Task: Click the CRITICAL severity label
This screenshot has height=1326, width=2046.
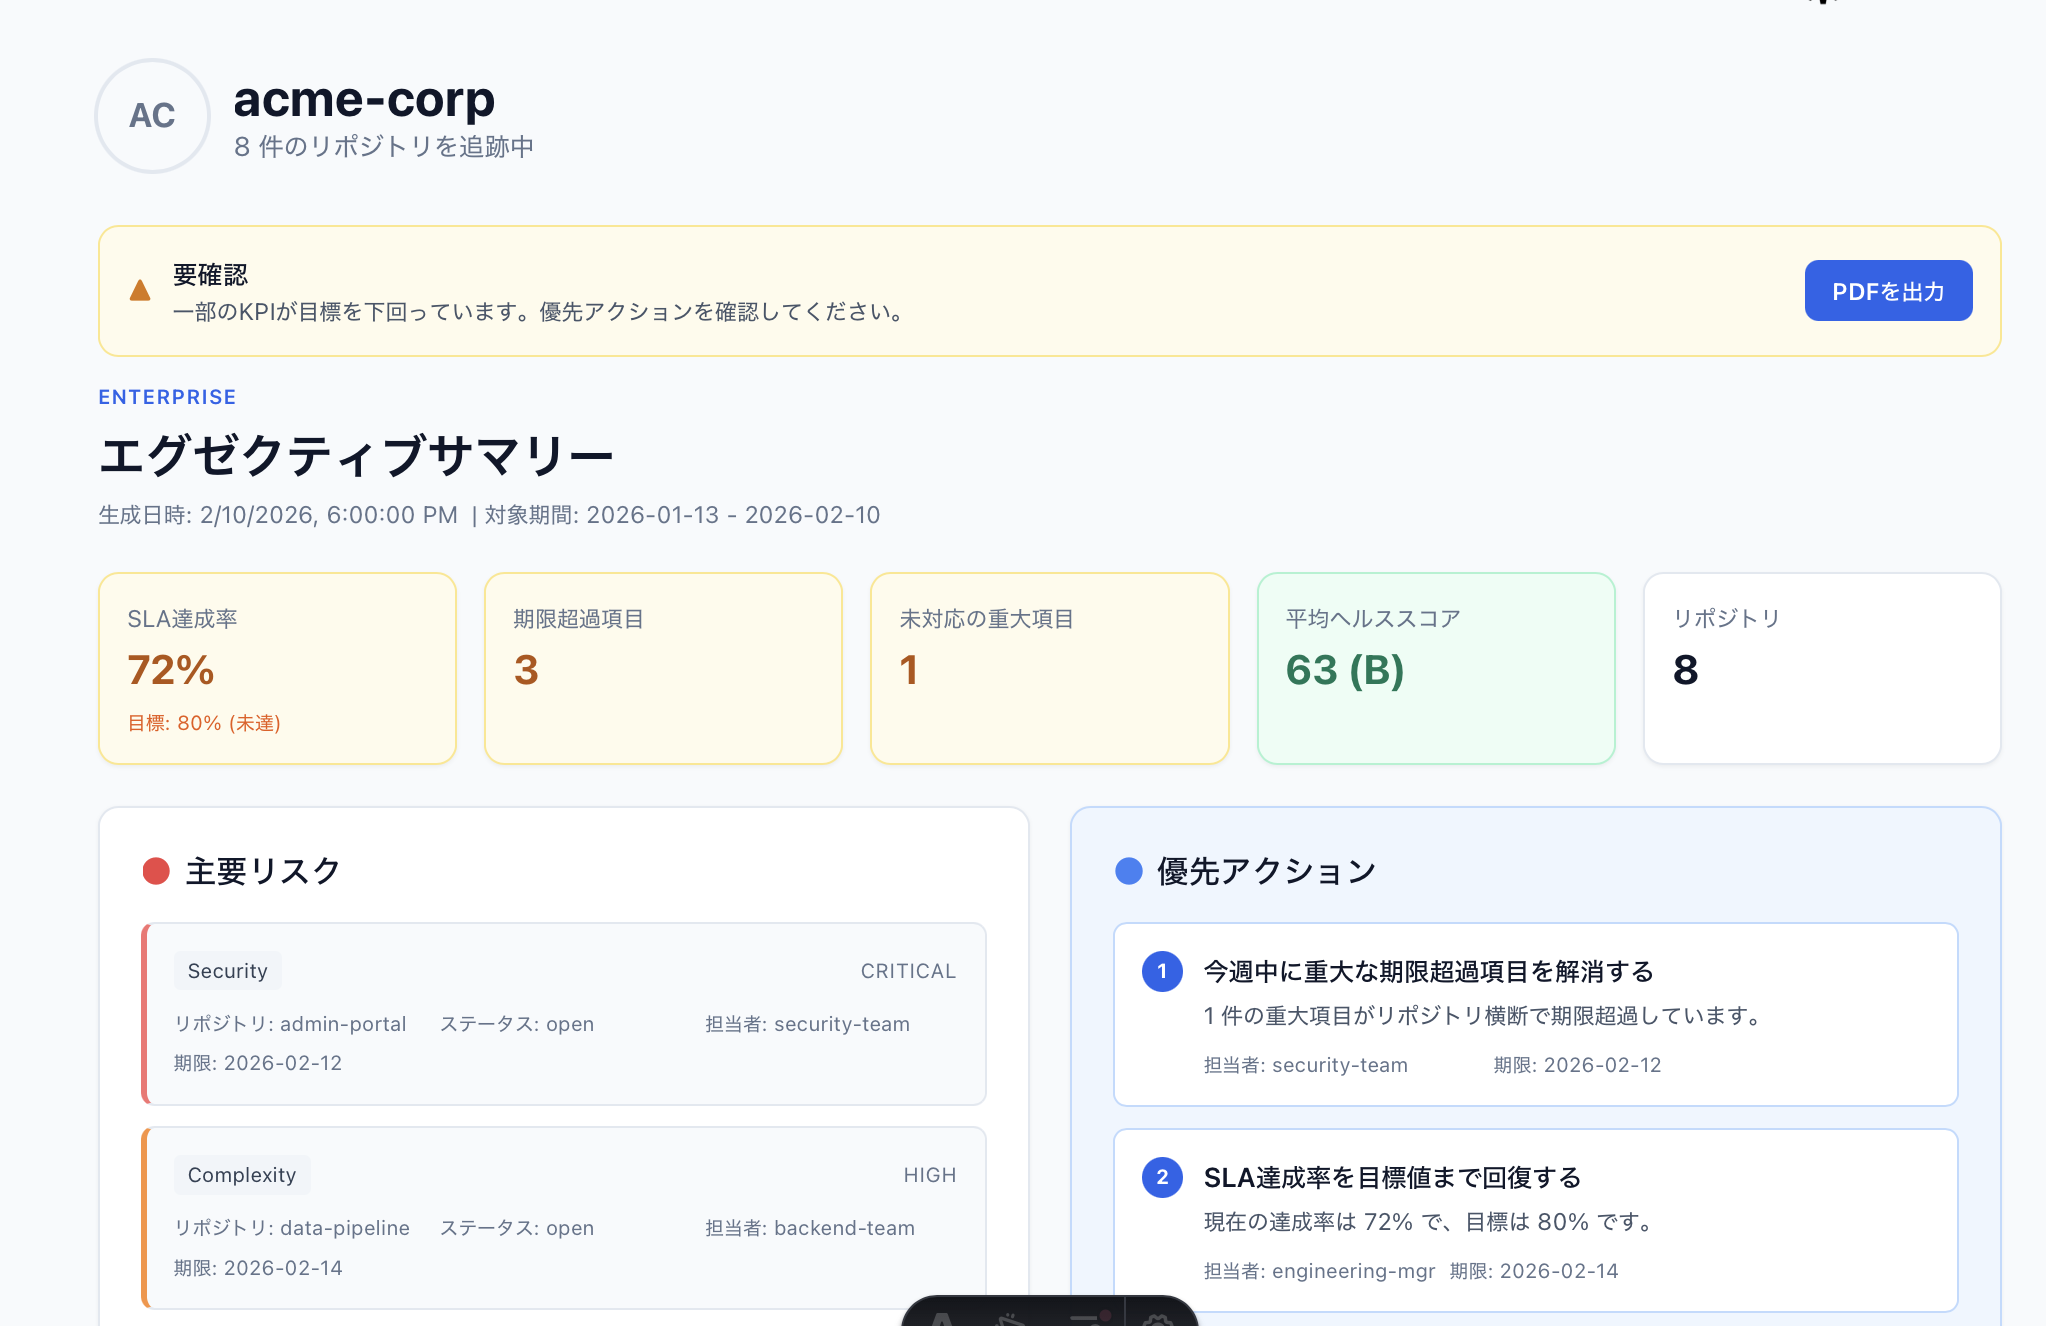Action: click(x=907, y=970)
